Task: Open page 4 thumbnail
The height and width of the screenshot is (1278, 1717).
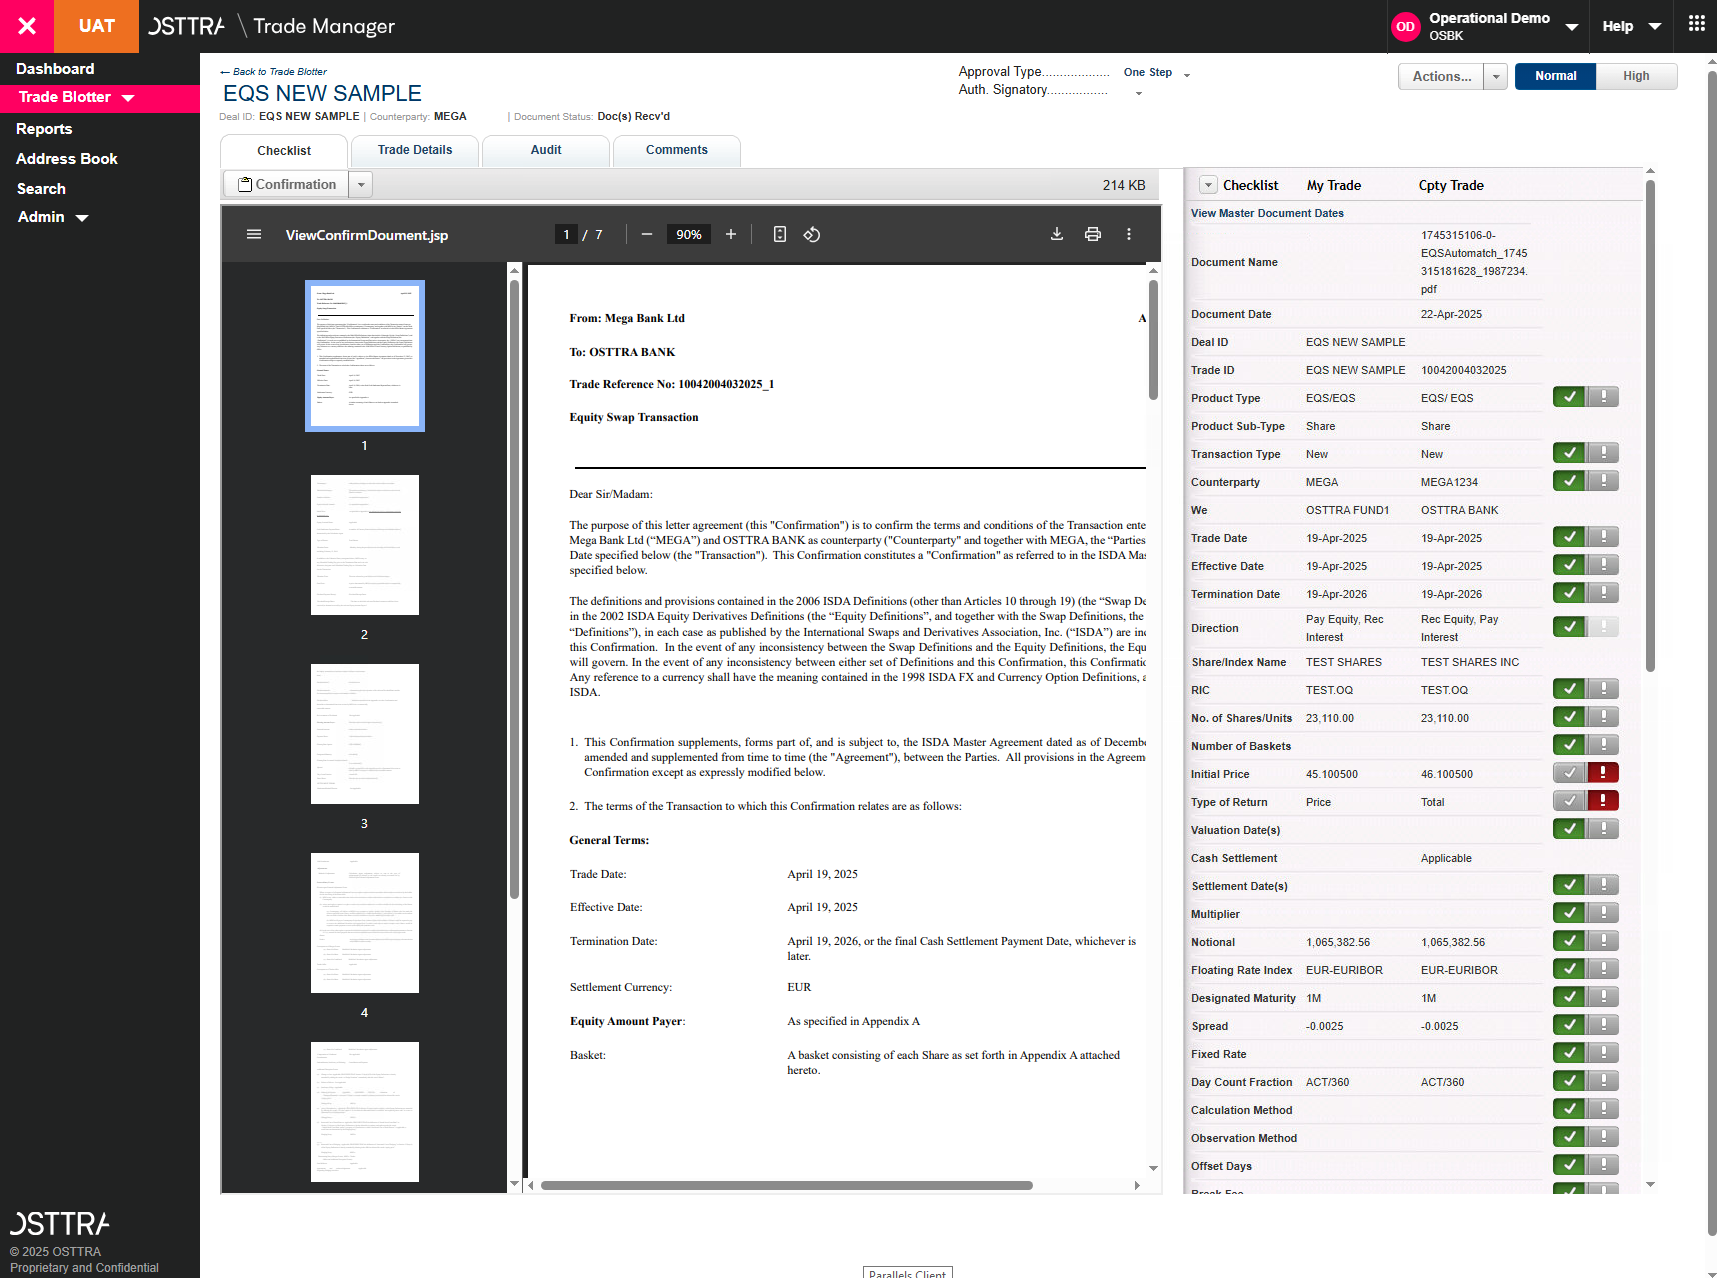Action: (365, 923)
